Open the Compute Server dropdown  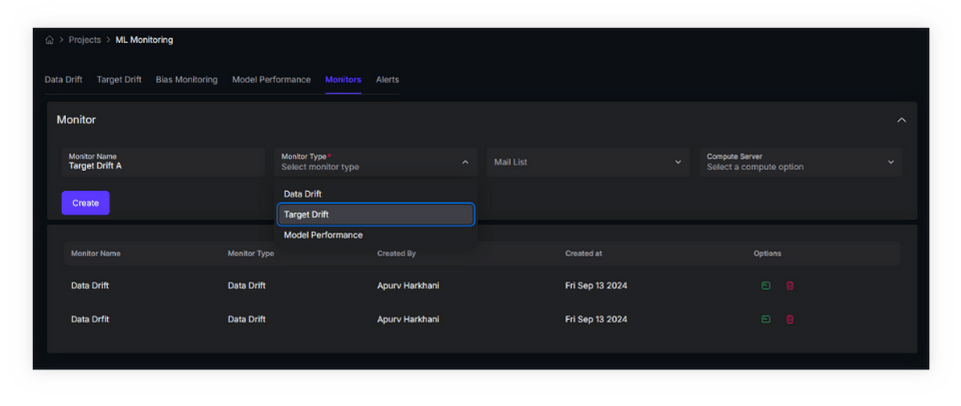(x=801, y=162)
